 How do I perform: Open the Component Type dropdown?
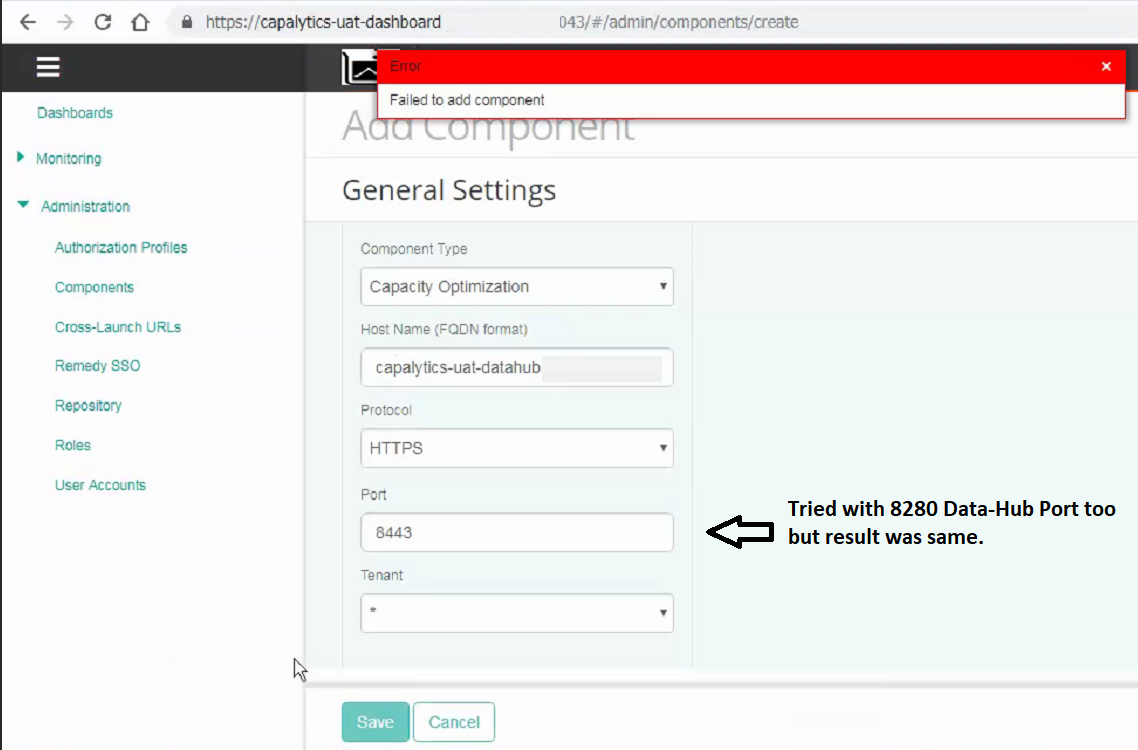click(516, 287)
